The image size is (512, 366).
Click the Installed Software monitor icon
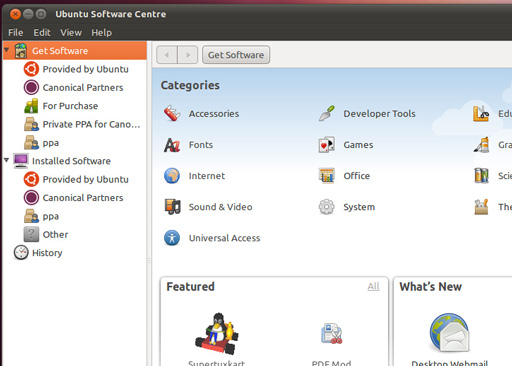pos(21,161)
